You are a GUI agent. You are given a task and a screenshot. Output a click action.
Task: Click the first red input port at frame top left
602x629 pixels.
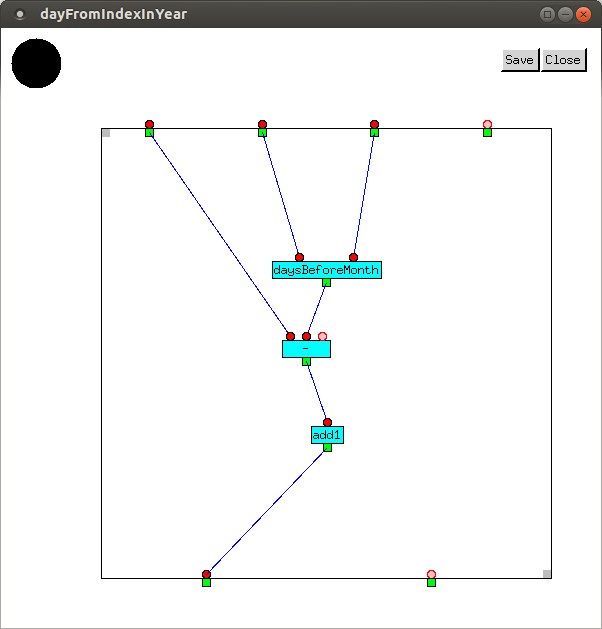(x=149, y=125)
